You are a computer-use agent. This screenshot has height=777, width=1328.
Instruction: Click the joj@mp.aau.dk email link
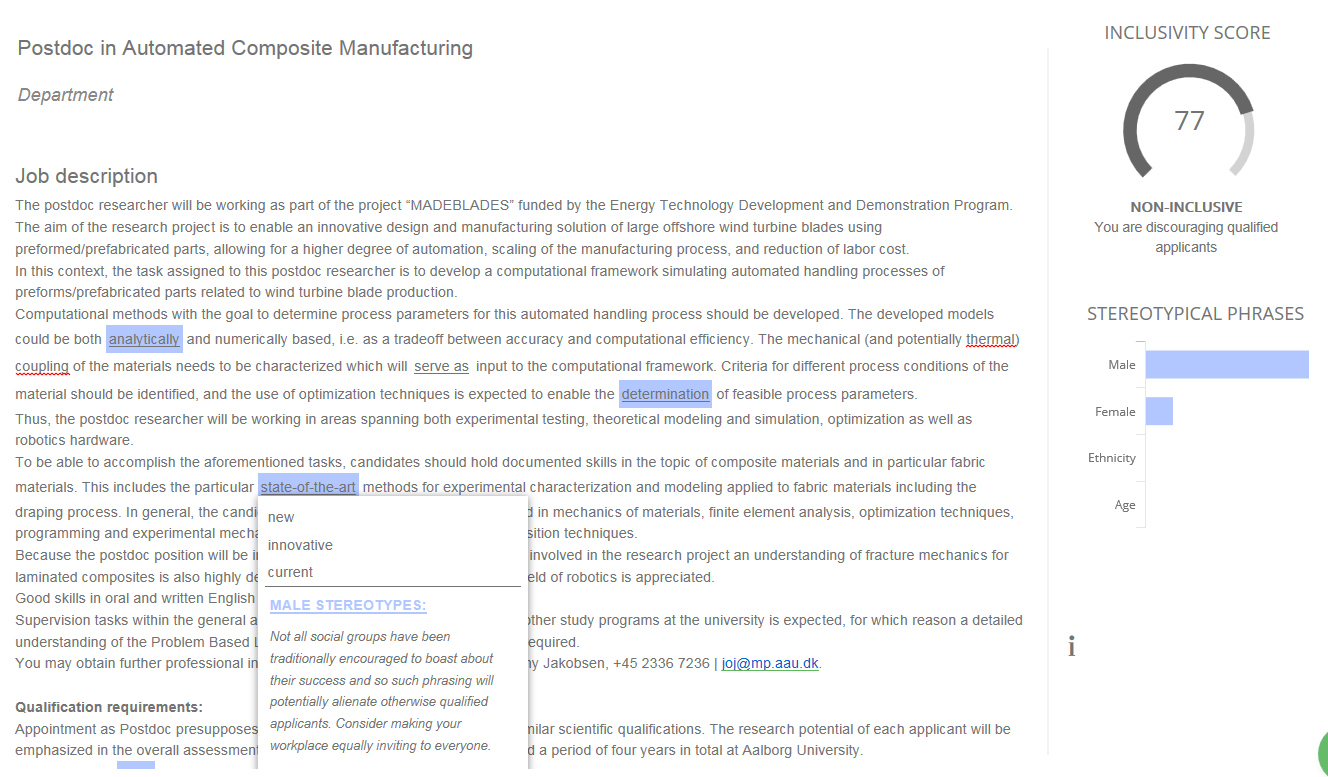[x=770, y=663]
